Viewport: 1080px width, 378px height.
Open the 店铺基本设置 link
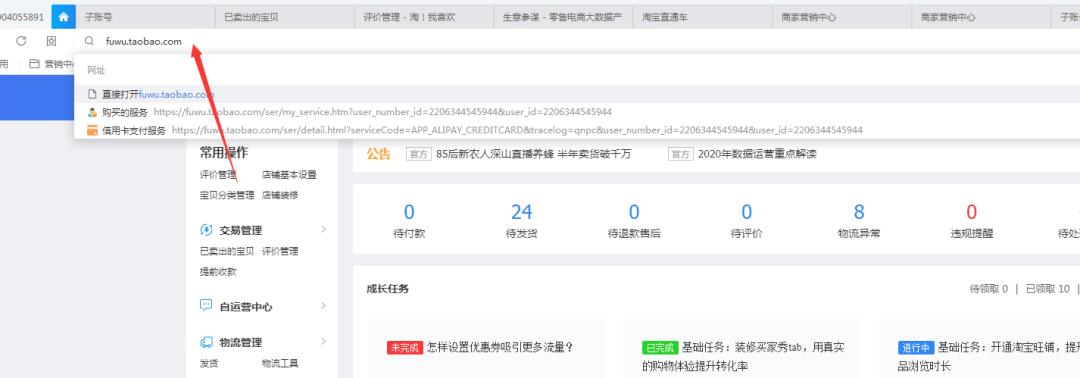(289, 175)
